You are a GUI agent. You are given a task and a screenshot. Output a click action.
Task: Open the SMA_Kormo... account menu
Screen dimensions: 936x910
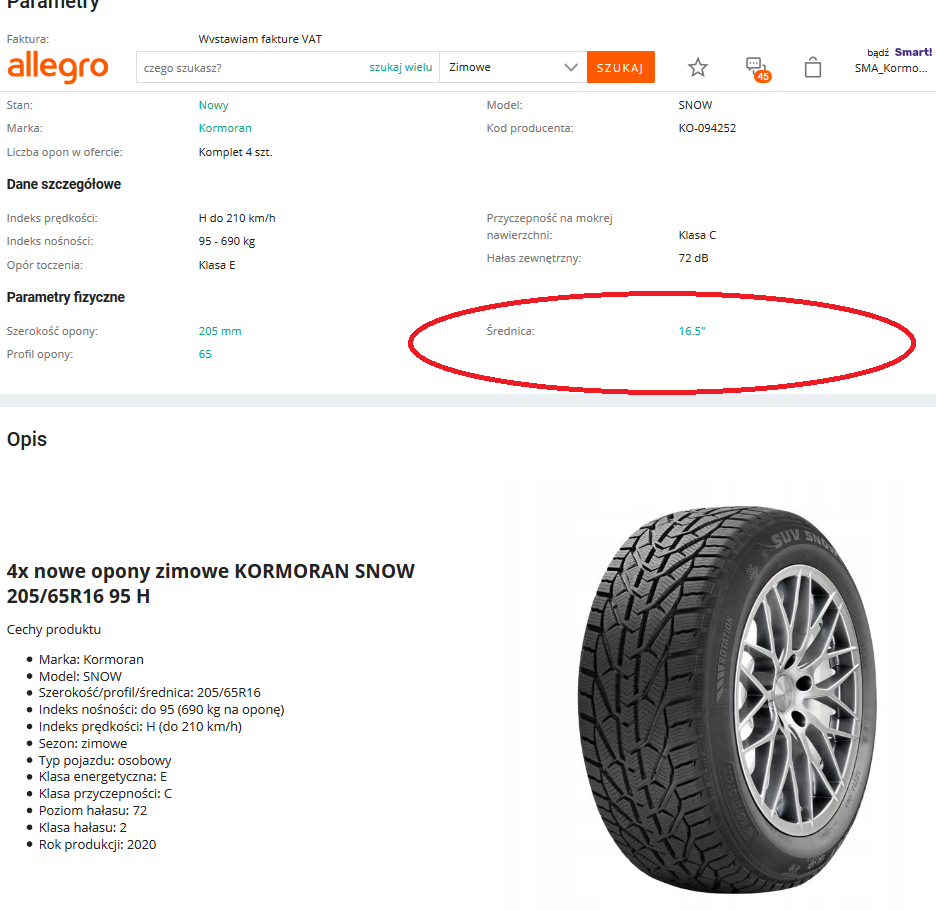pos(891,68)
